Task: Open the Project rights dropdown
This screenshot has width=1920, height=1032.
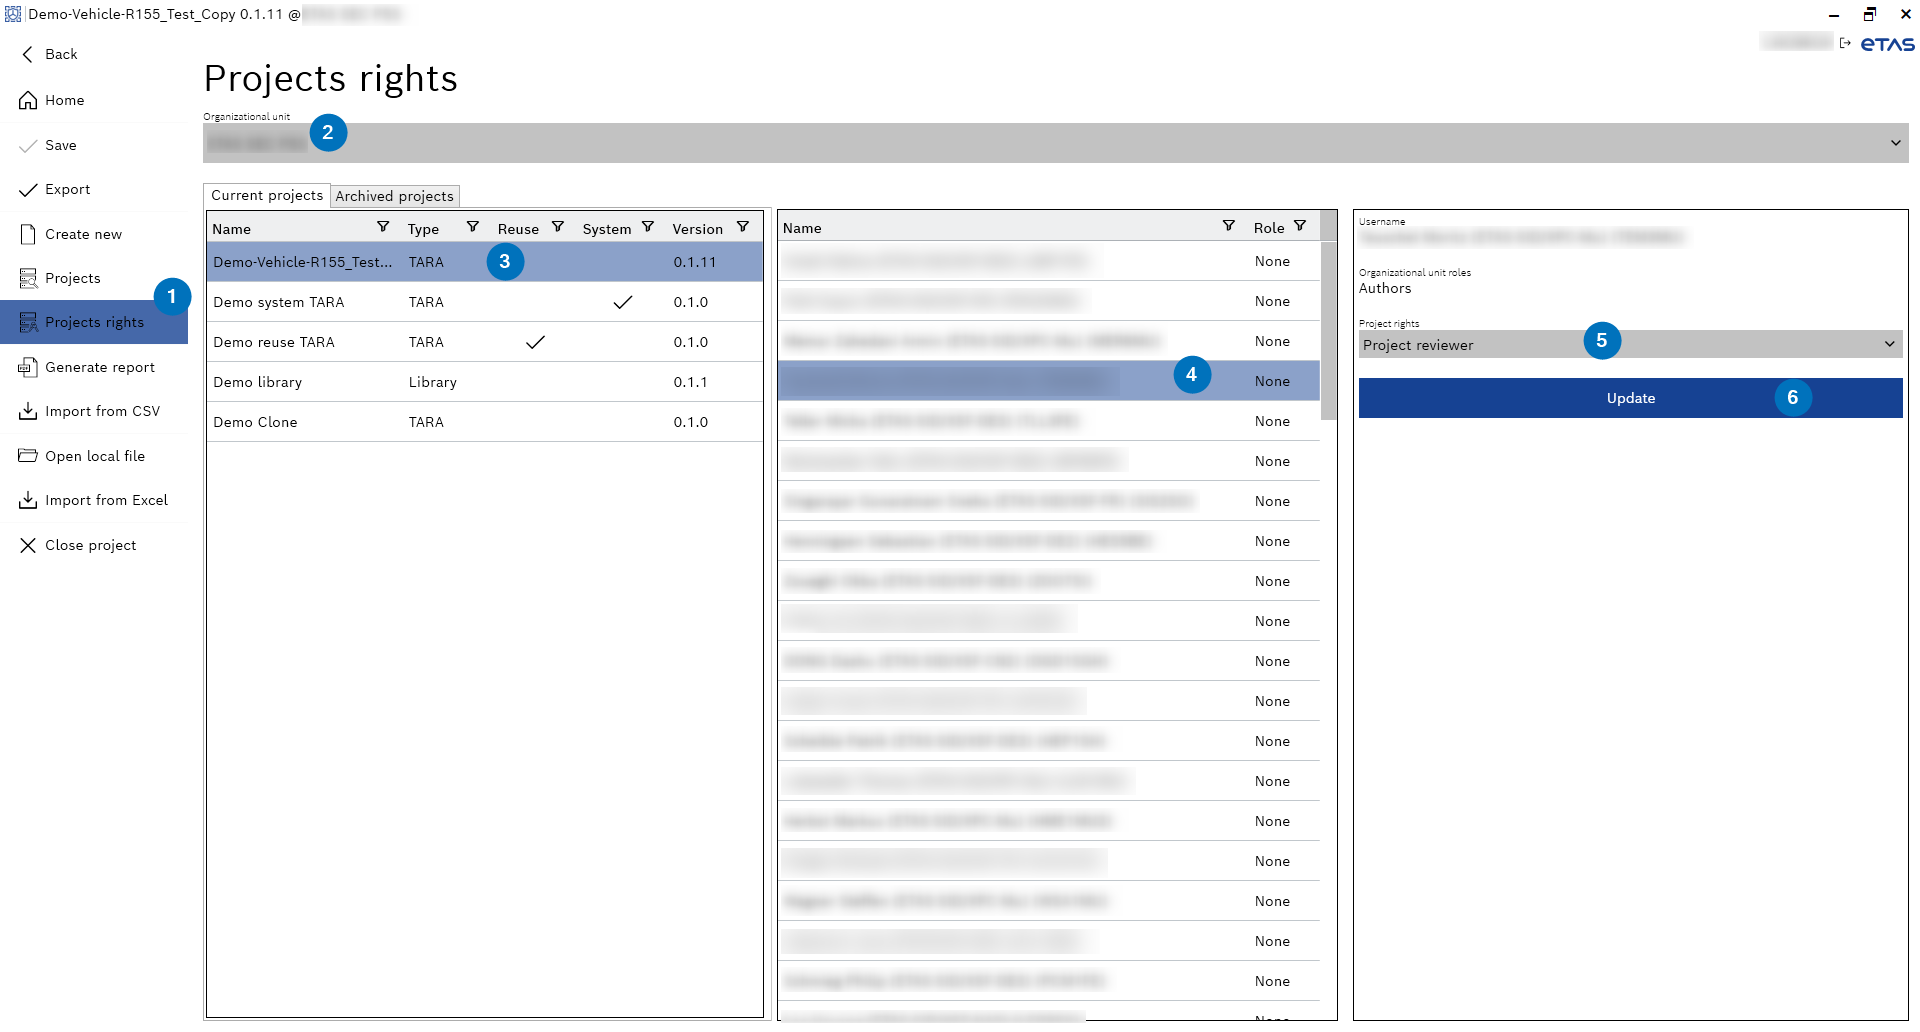Action: [1889, 344]
